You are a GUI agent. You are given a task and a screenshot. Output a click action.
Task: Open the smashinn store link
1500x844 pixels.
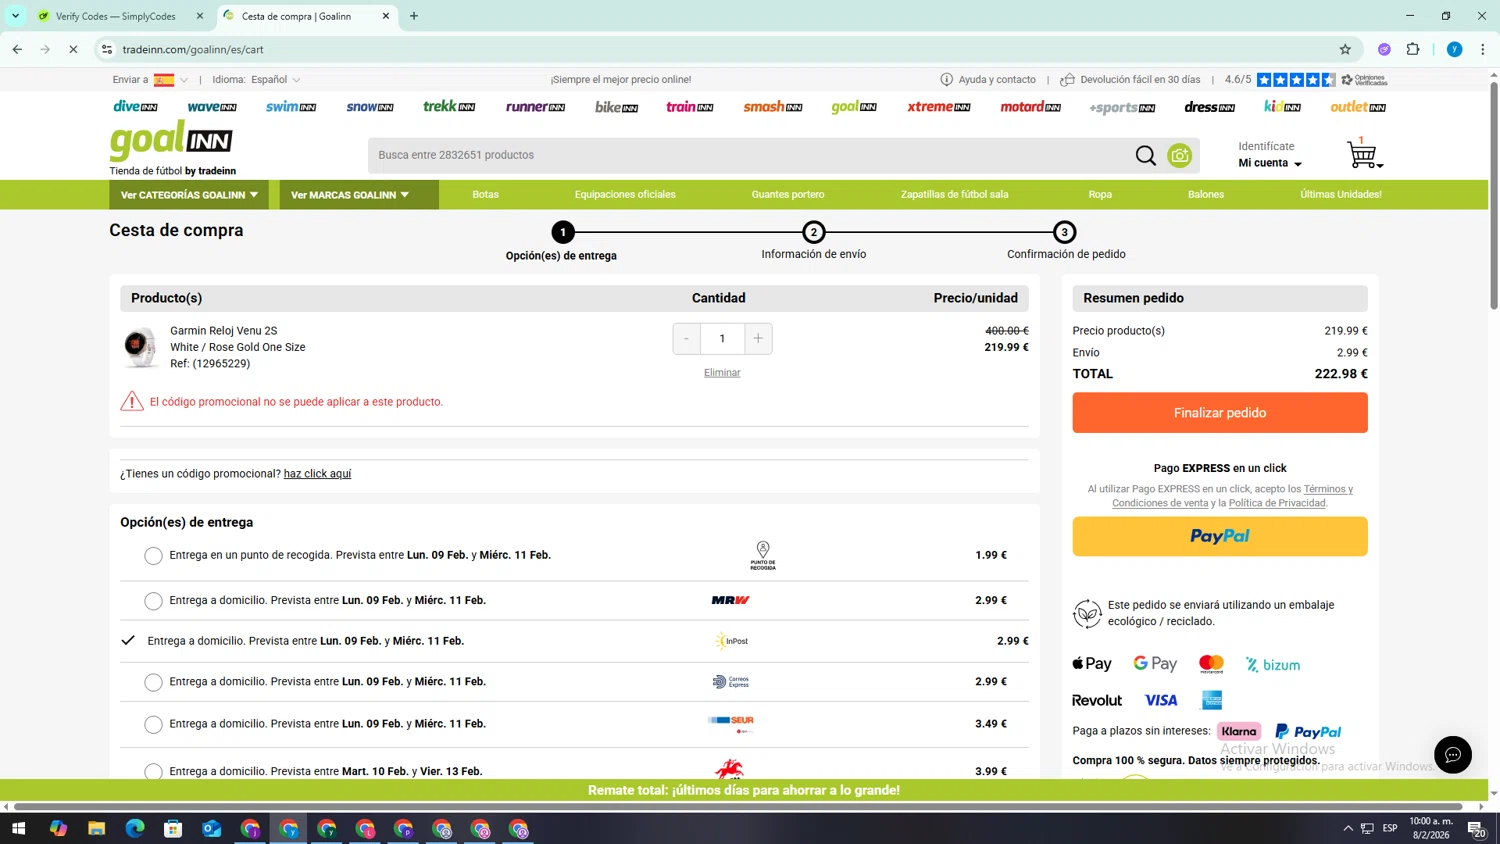click(772, 106)
